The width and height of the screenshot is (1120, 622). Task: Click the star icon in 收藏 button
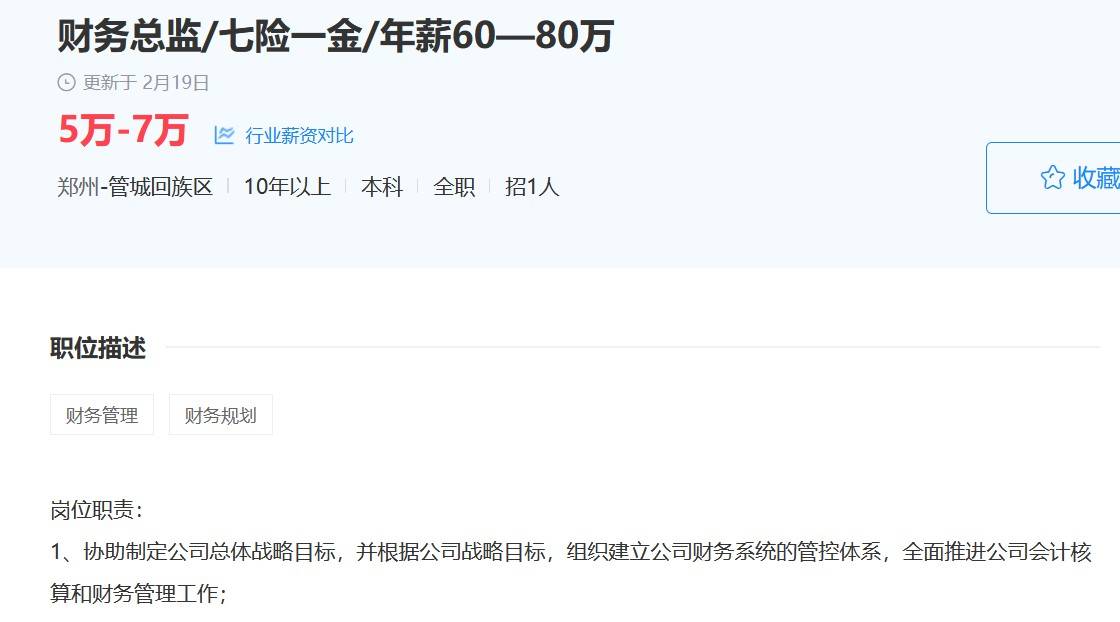pos(1052,177)
